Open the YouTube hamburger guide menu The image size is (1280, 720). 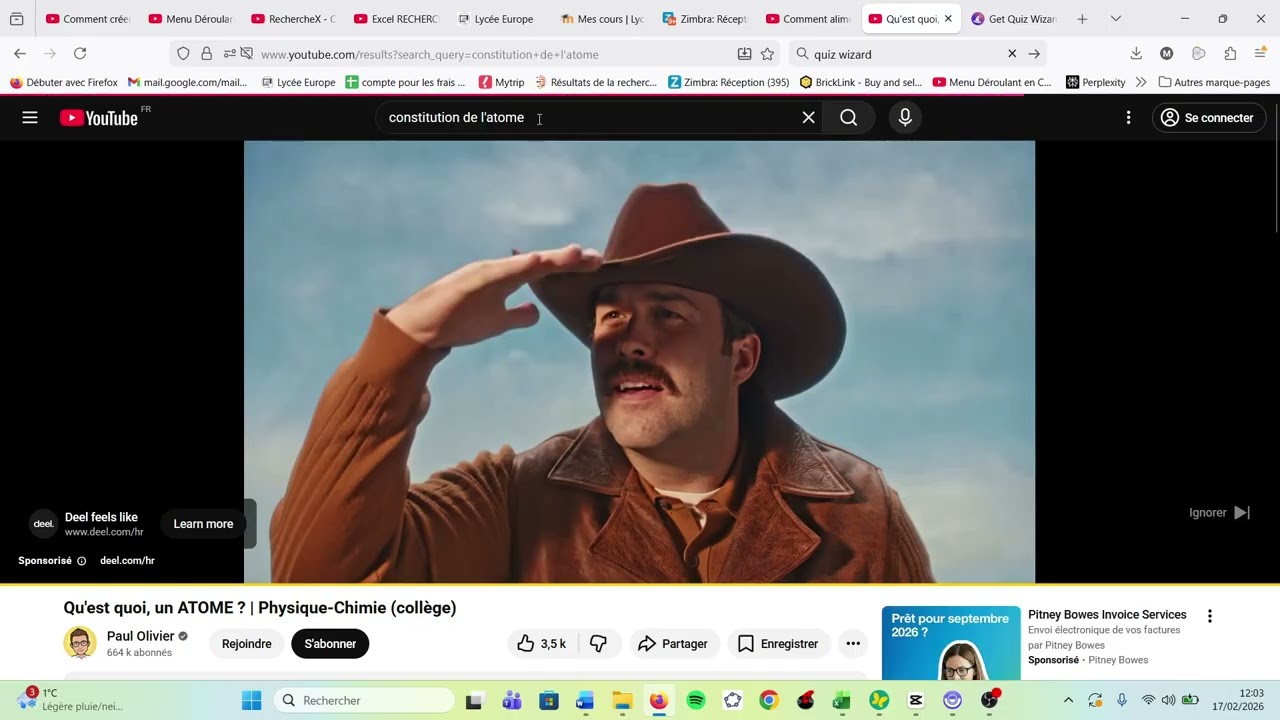coord(30,118)
